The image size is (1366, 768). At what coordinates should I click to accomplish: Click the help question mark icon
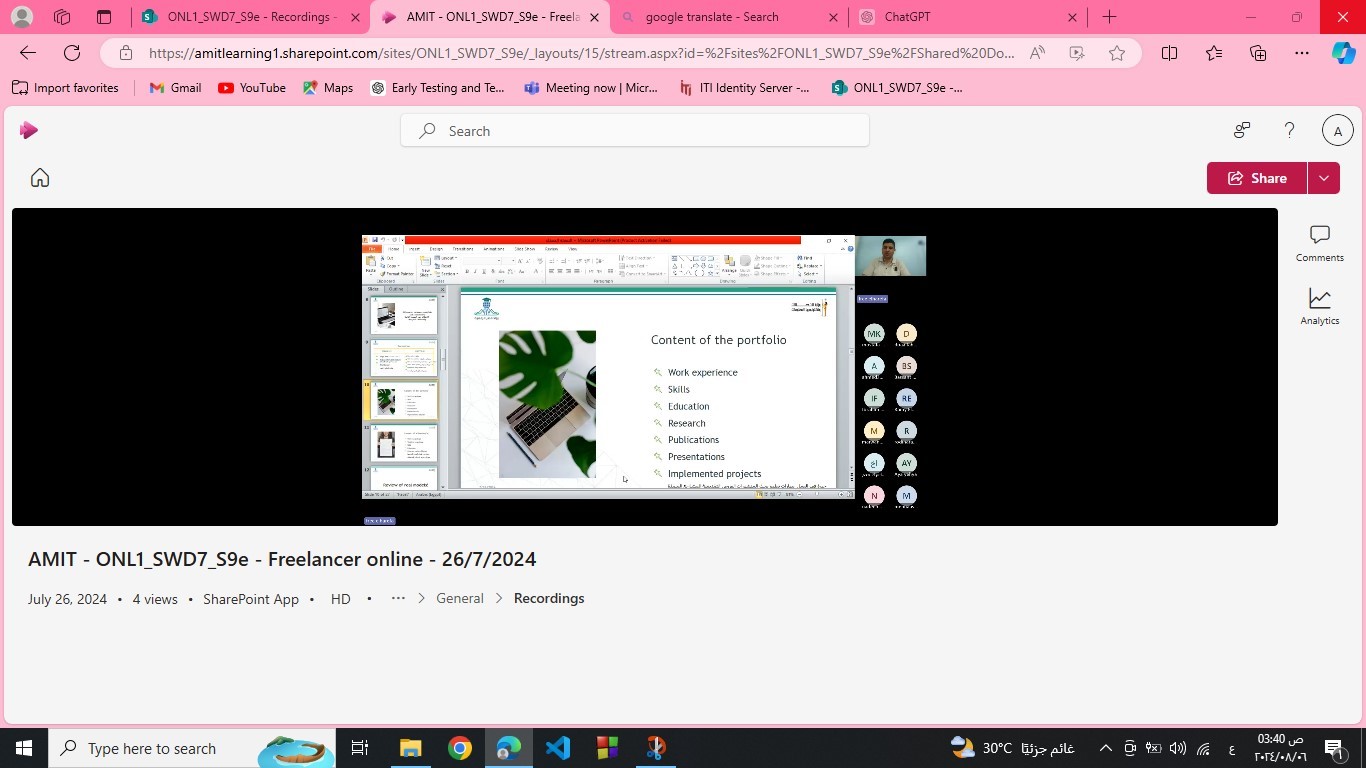[1289, 130]
